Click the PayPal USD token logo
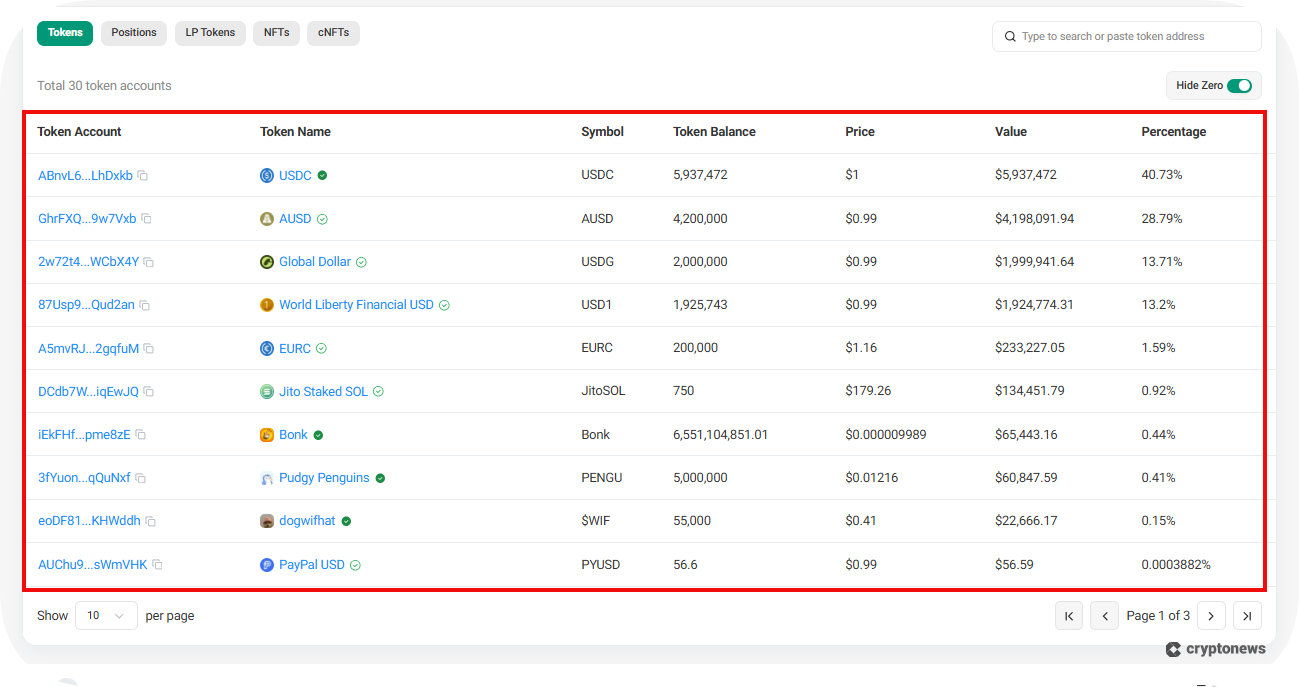 coord(266,564)
